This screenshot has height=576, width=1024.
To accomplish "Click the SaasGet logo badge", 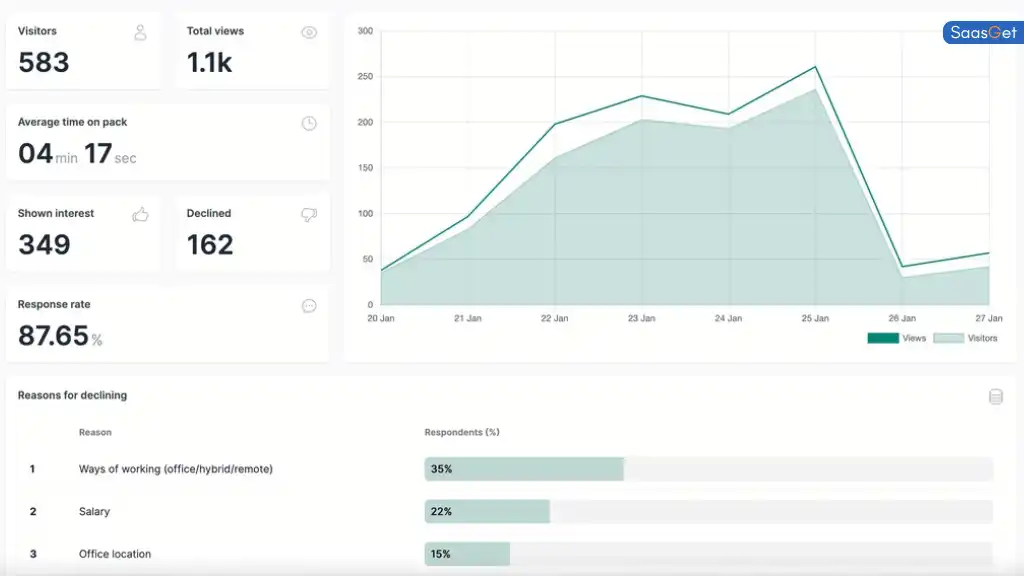I will coord(983,33).
